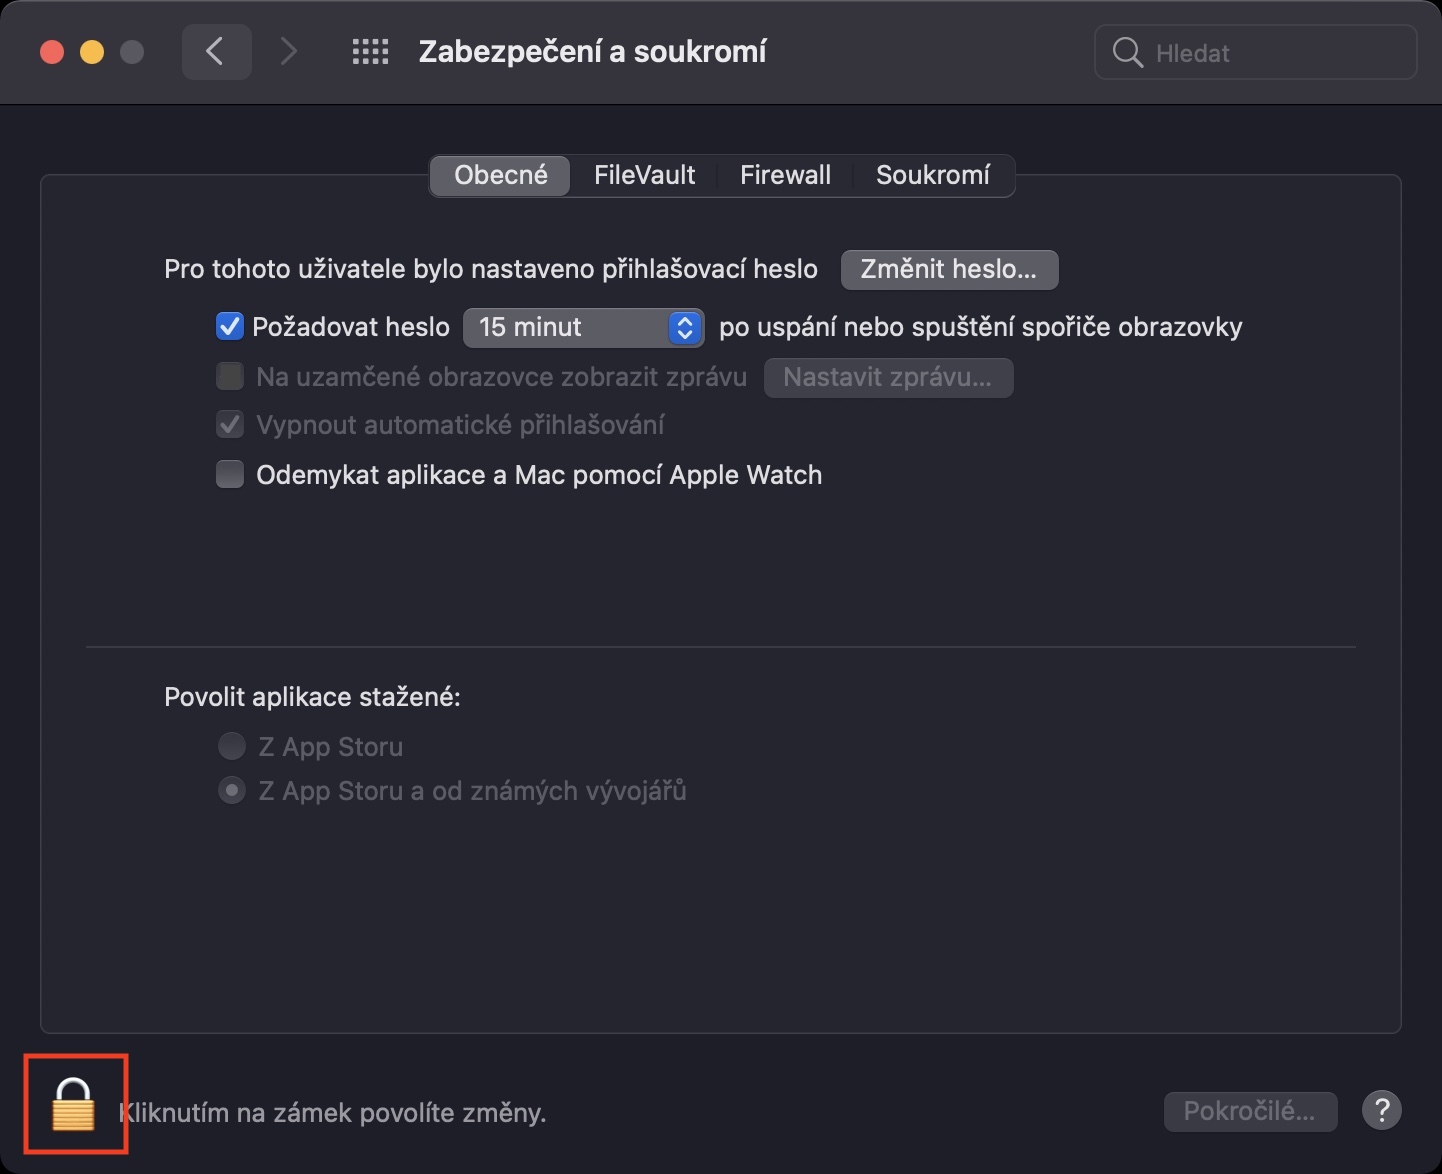This screenshot has height=1174, width=1442.
Task: Click the padlock icon to allow changes
Action: click(73, 1105)
